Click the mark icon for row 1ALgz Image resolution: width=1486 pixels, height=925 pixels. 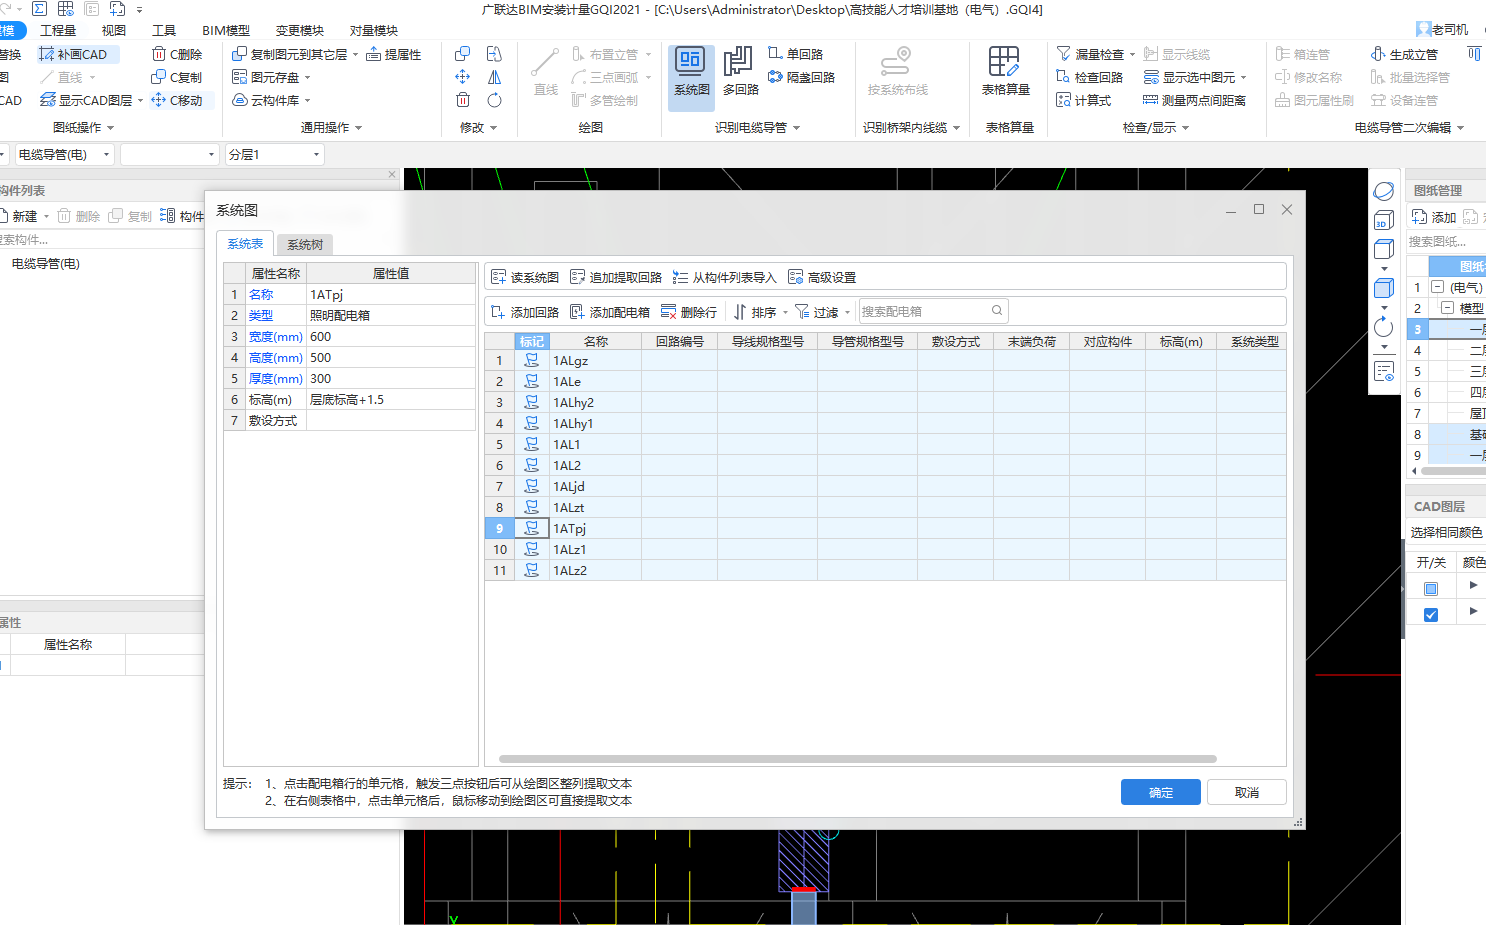[532, 360]
